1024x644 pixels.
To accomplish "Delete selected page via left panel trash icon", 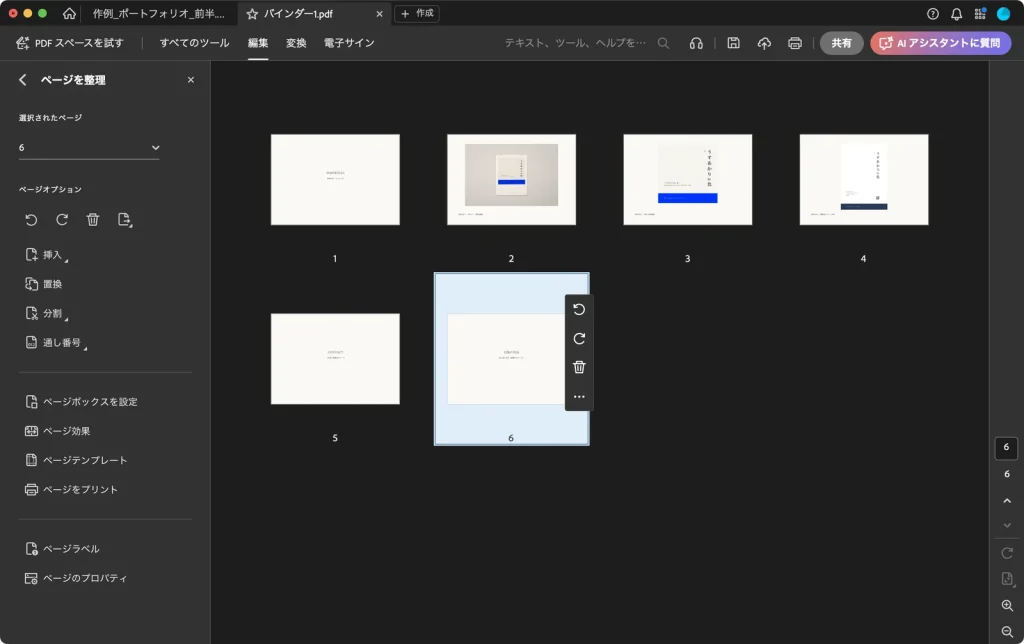I will [93, 219].
